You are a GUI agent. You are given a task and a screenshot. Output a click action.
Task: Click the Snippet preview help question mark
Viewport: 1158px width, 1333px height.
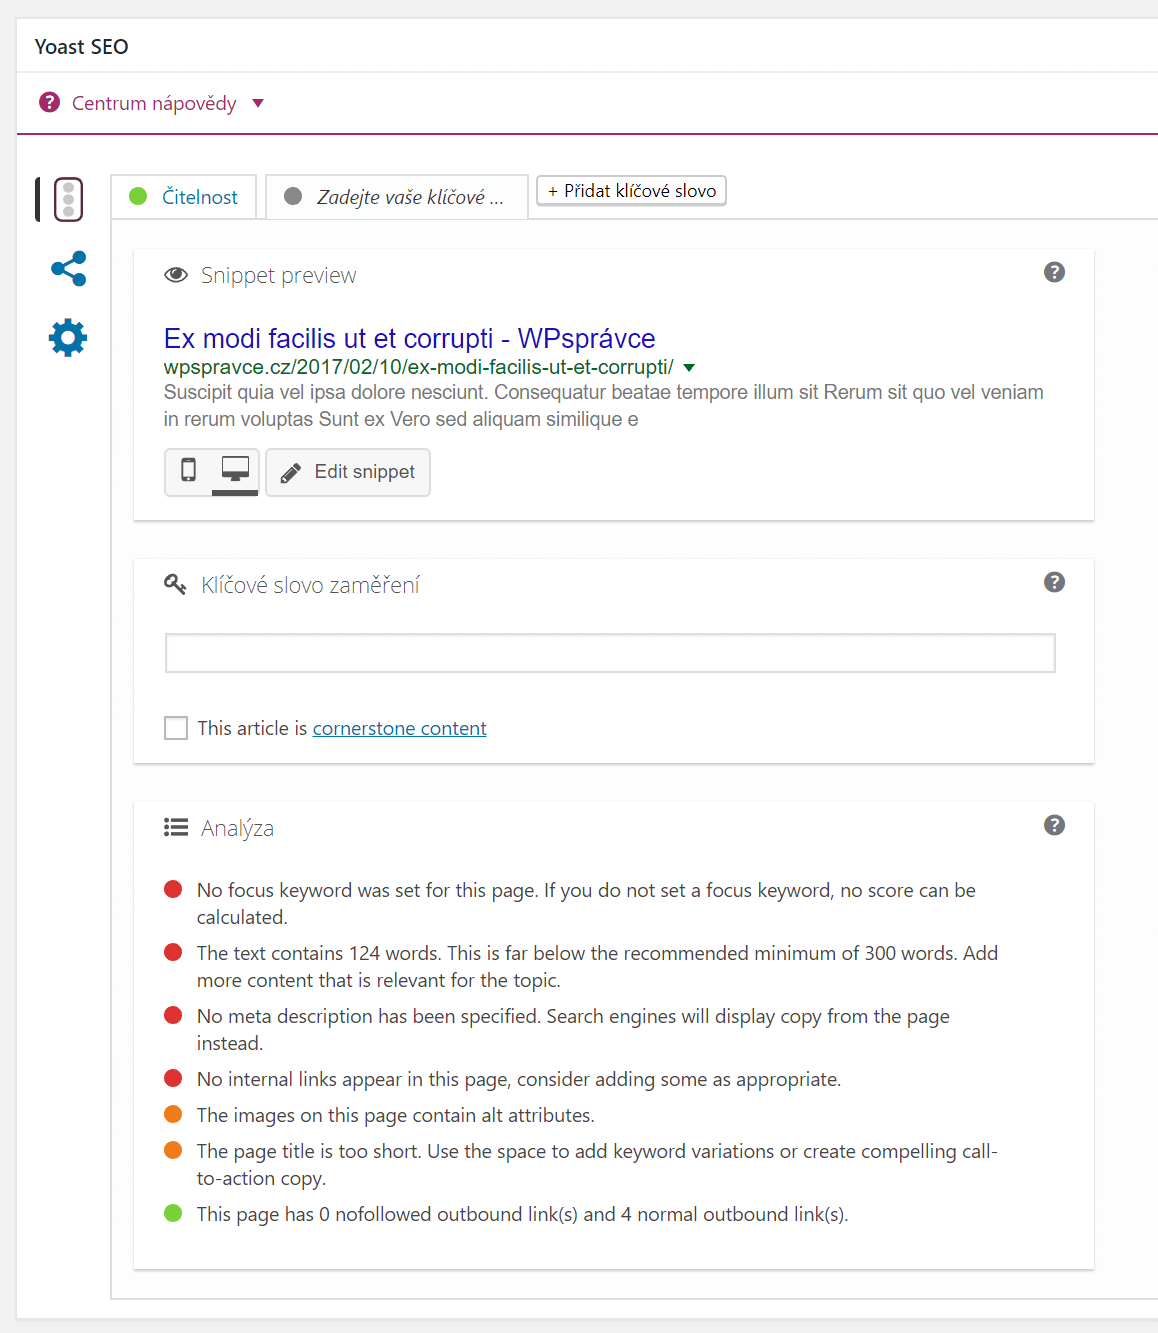pos(1054,272)
